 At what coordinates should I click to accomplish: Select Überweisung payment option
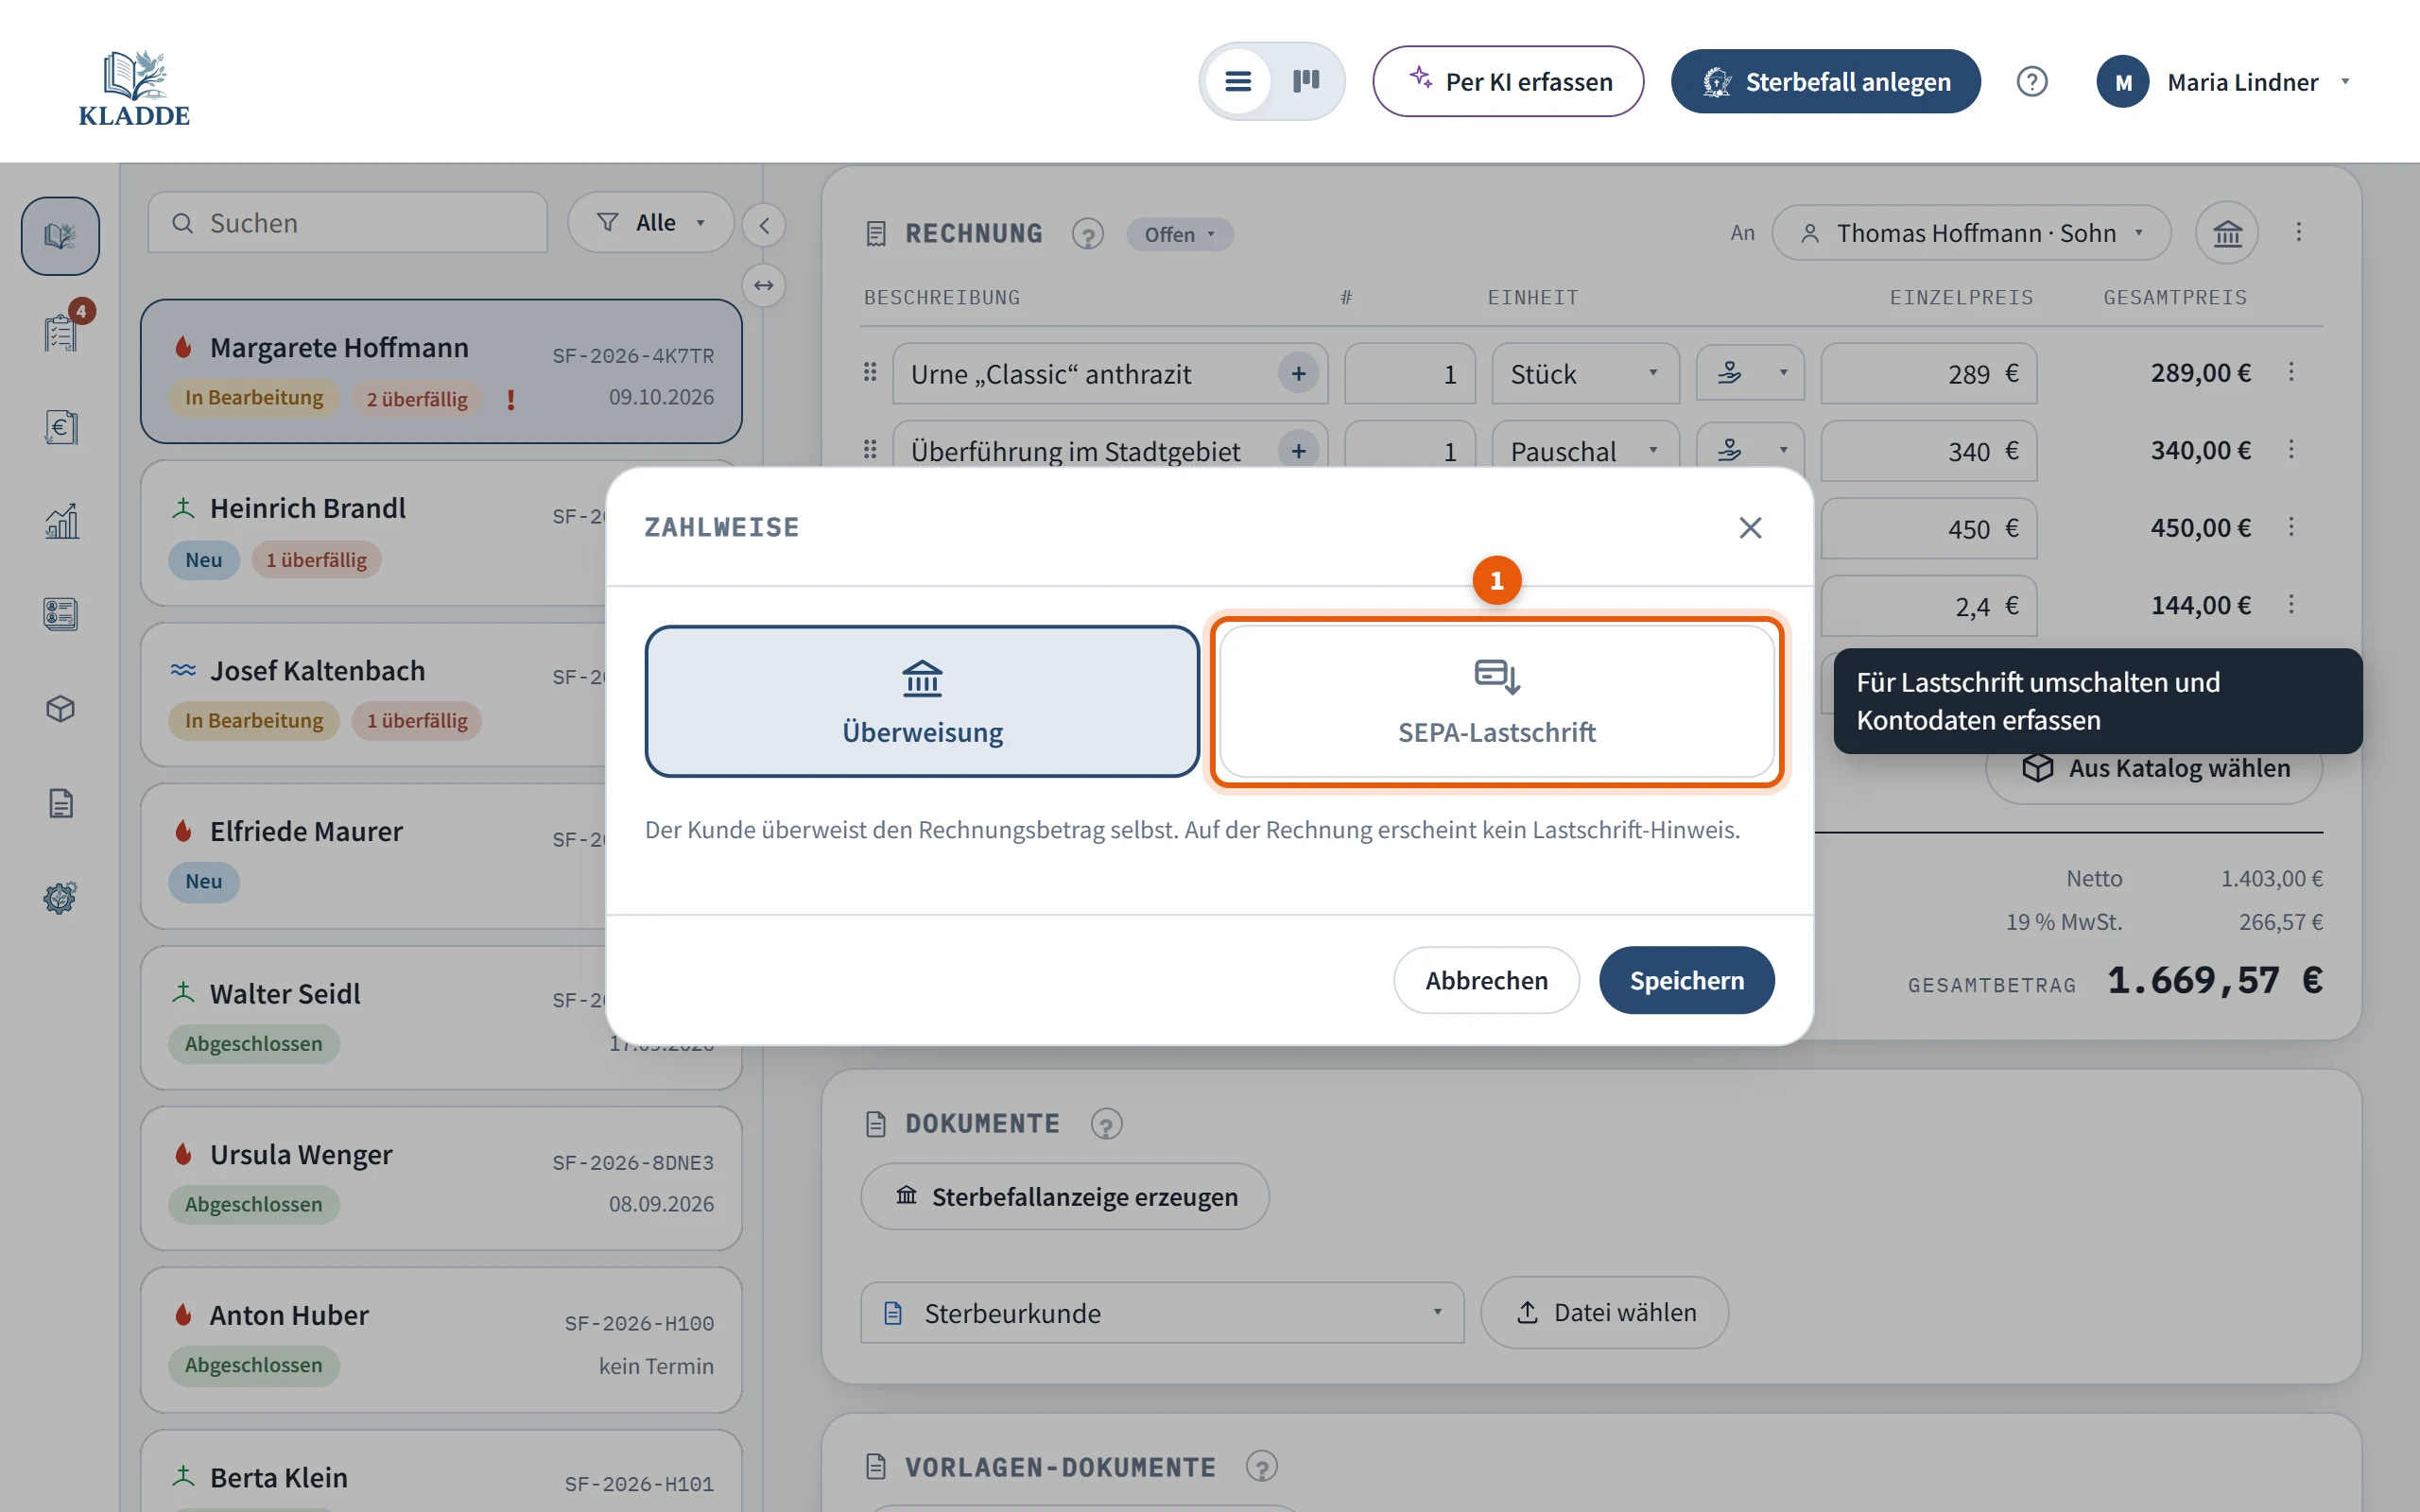pyautogui.click(x=922, y=702)
